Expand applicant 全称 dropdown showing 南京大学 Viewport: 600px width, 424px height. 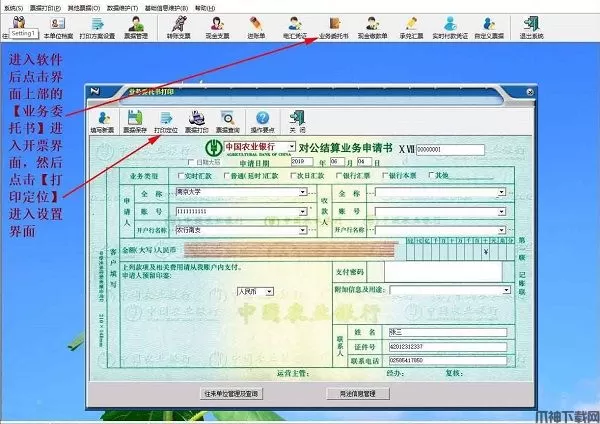click(x=303, y=192)
